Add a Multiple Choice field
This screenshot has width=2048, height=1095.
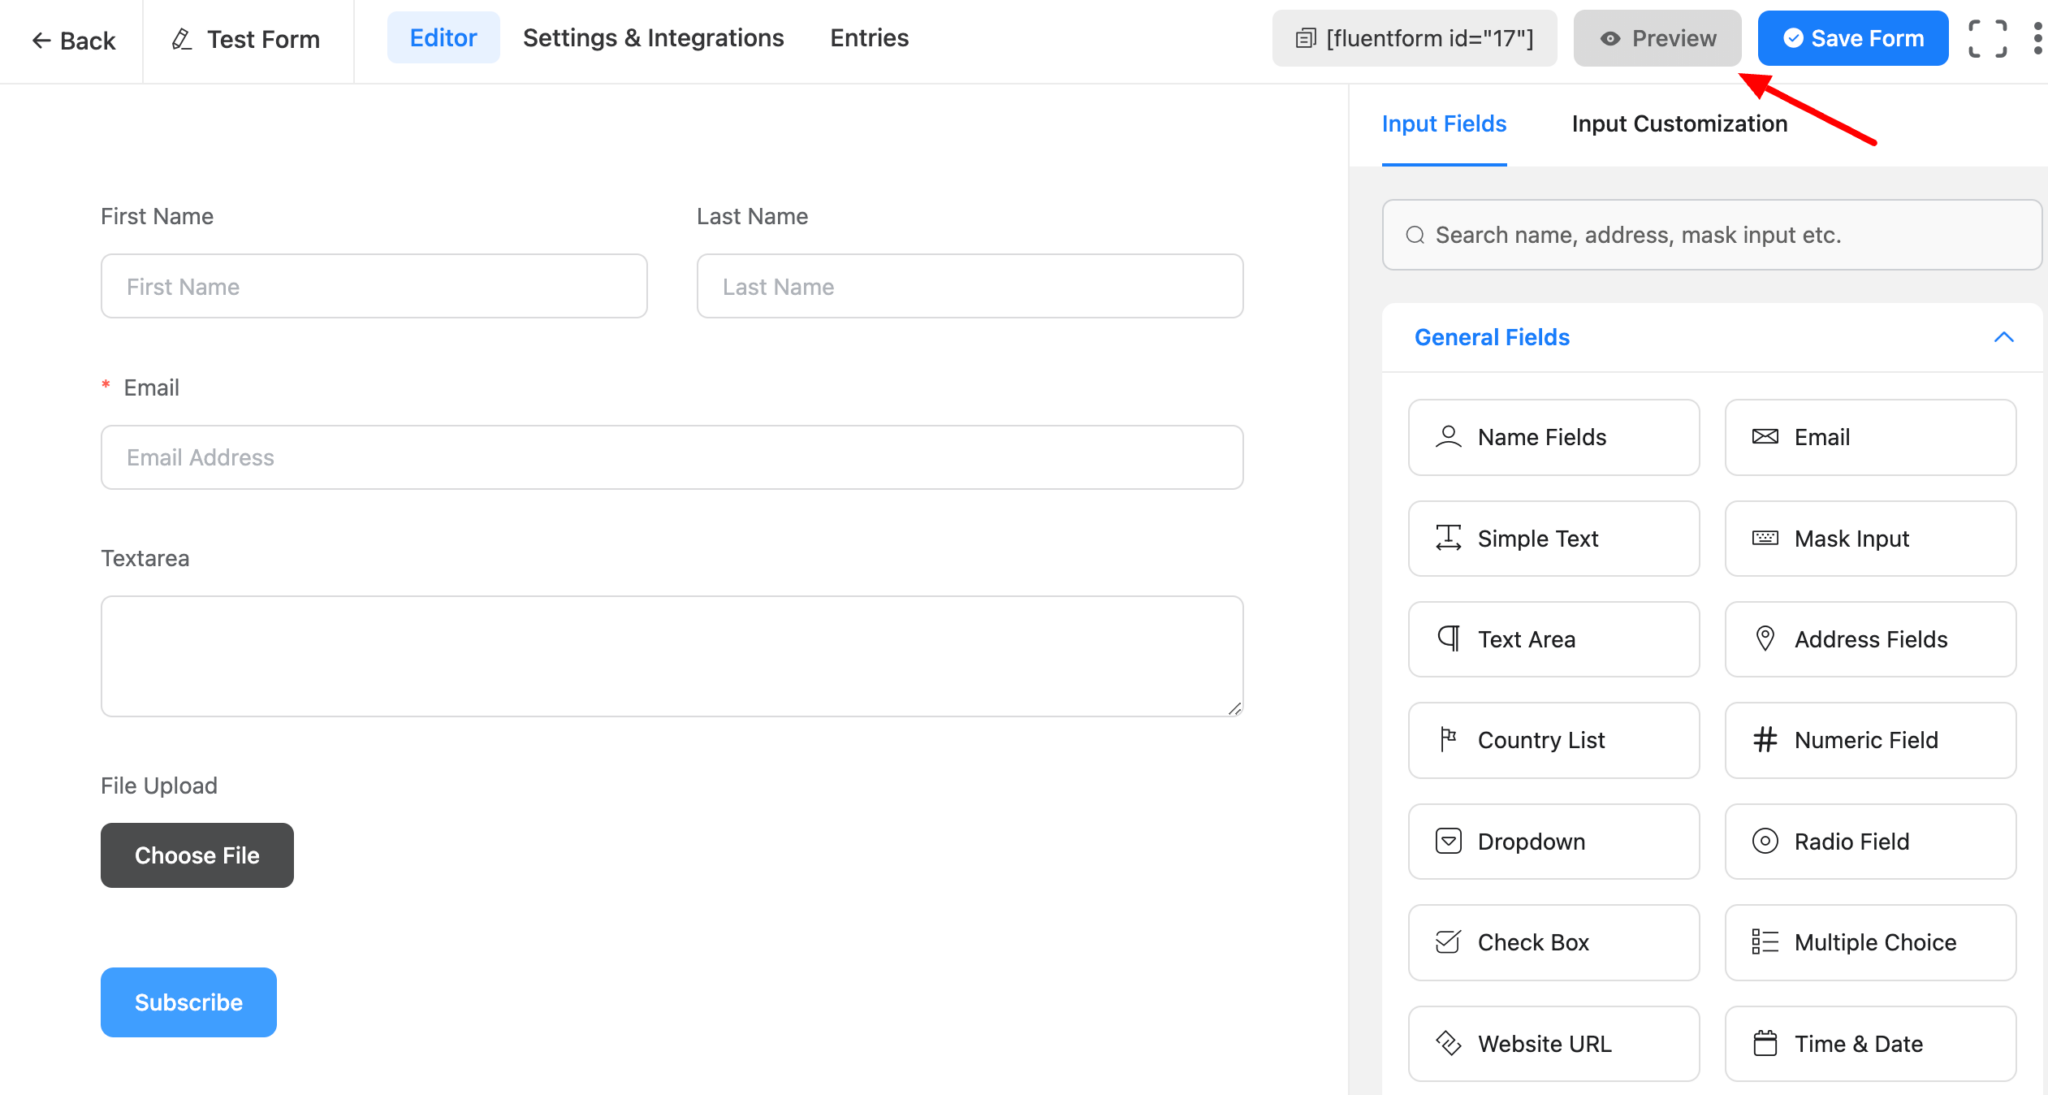coord(1869,942)
